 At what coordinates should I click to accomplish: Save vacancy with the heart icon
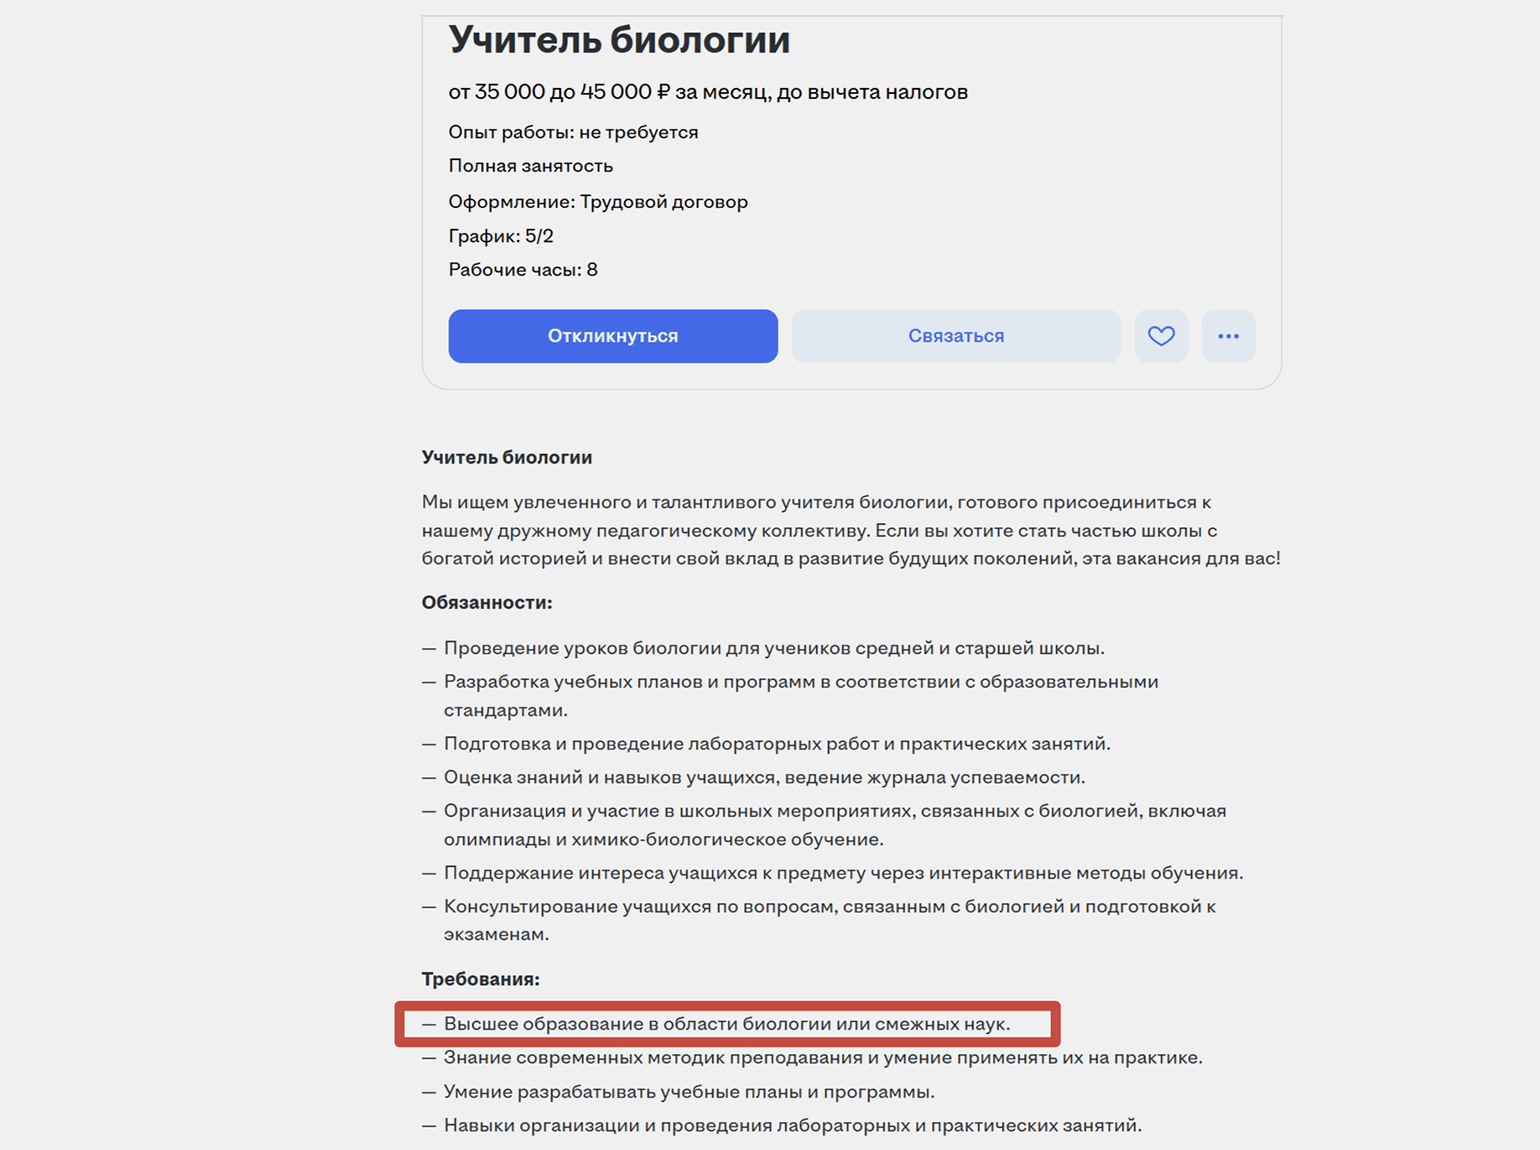point(1161,336)
